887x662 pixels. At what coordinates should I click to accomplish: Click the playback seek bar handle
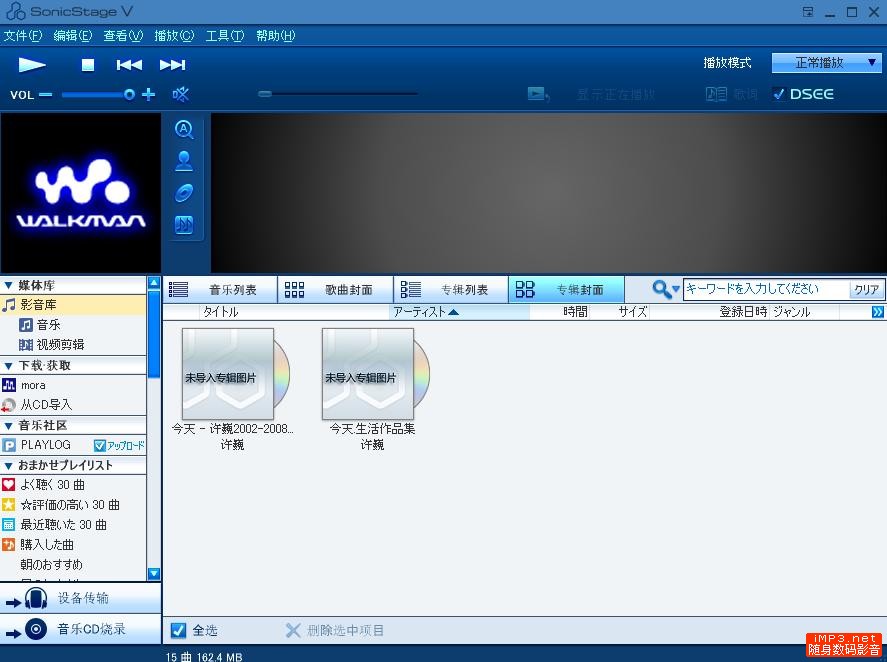265,94
